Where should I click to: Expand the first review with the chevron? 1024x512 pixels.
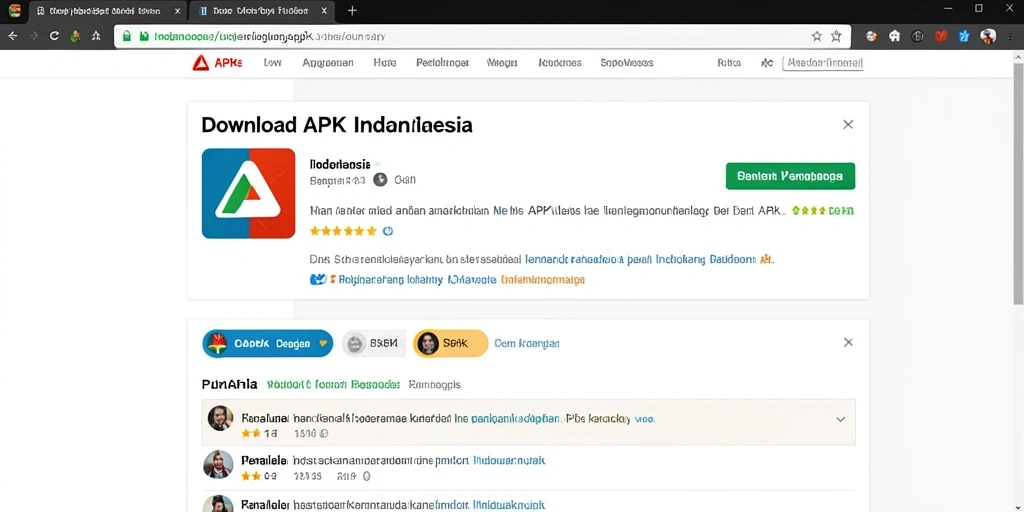841,419
